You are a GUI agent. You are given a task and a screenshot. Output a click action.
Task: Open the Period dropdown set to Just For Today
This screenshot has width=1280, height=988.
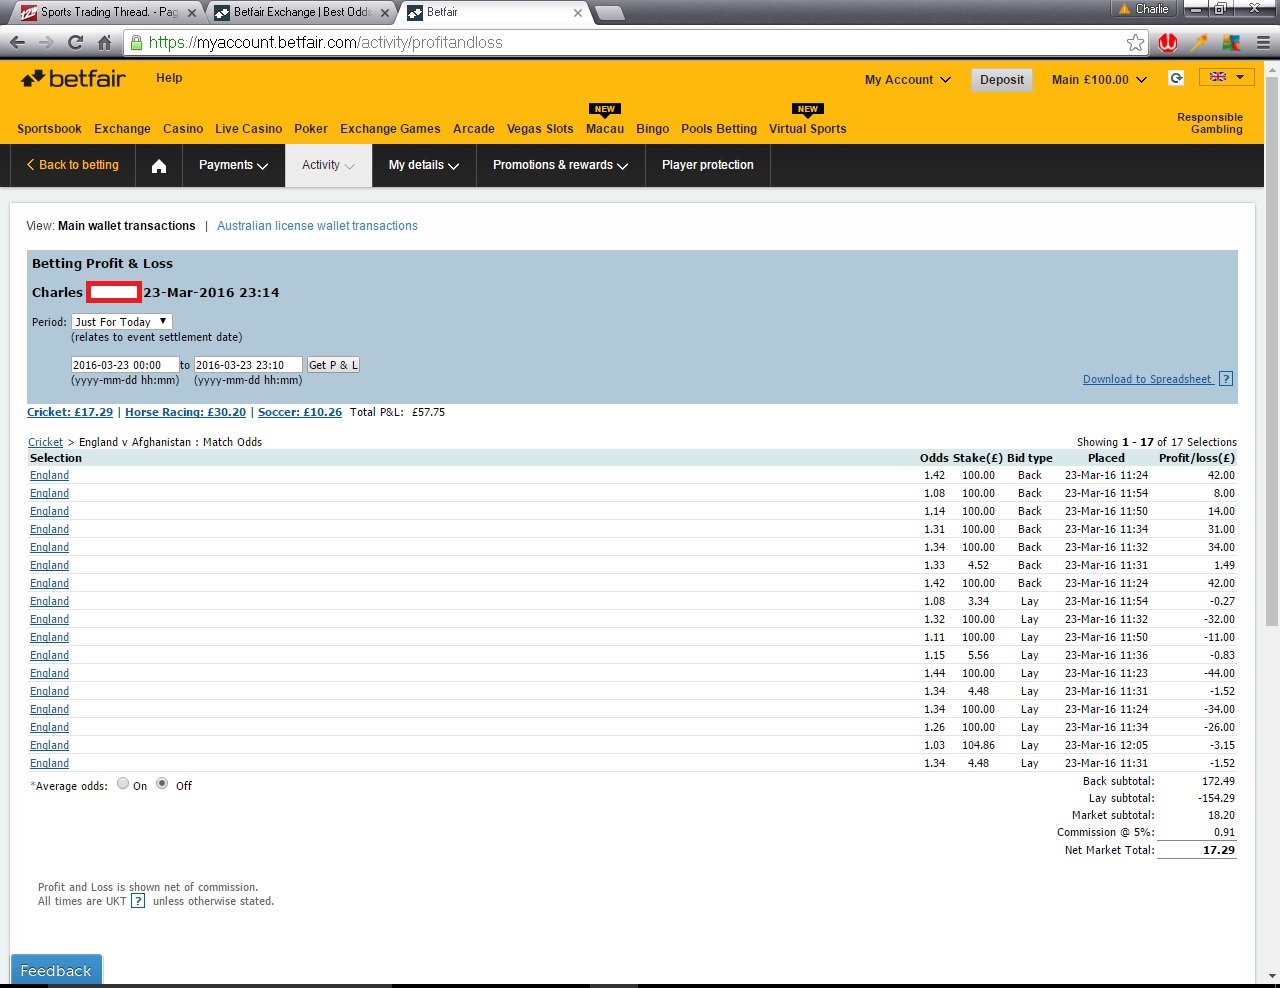[x=121, y=321]
